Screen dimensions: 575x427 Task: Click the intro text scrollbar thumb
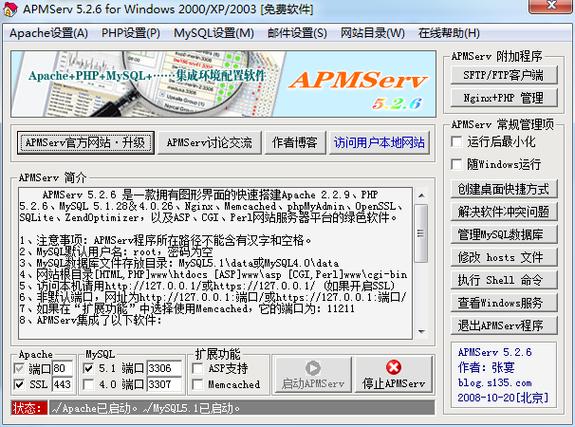point(422,233)
